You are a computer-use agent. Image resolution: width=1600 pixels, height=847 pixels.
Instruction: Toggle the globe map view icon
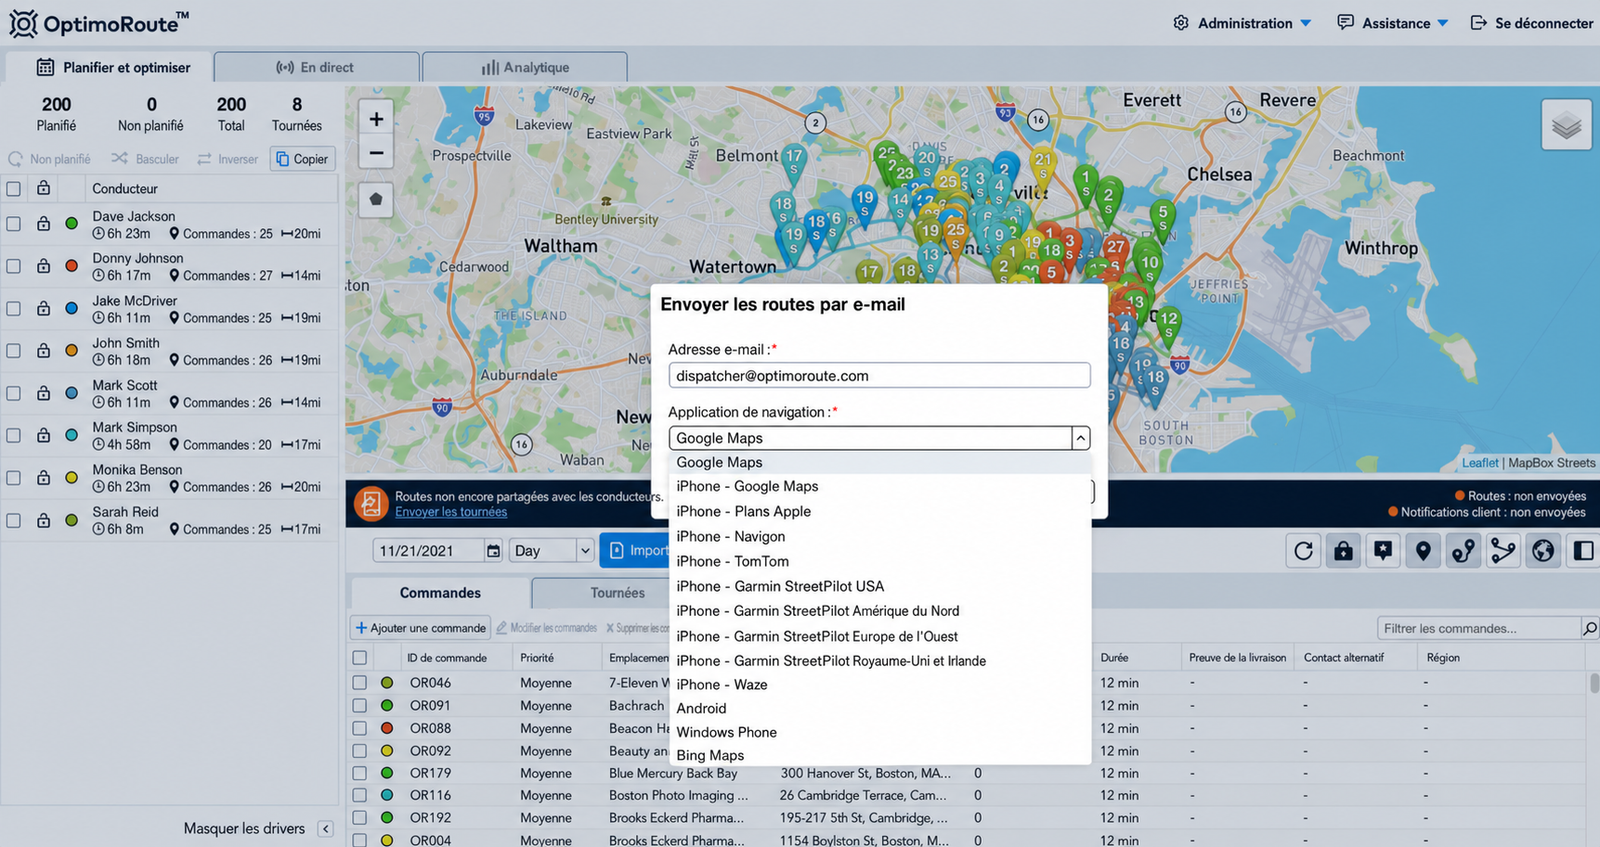tap(1544, 551)
